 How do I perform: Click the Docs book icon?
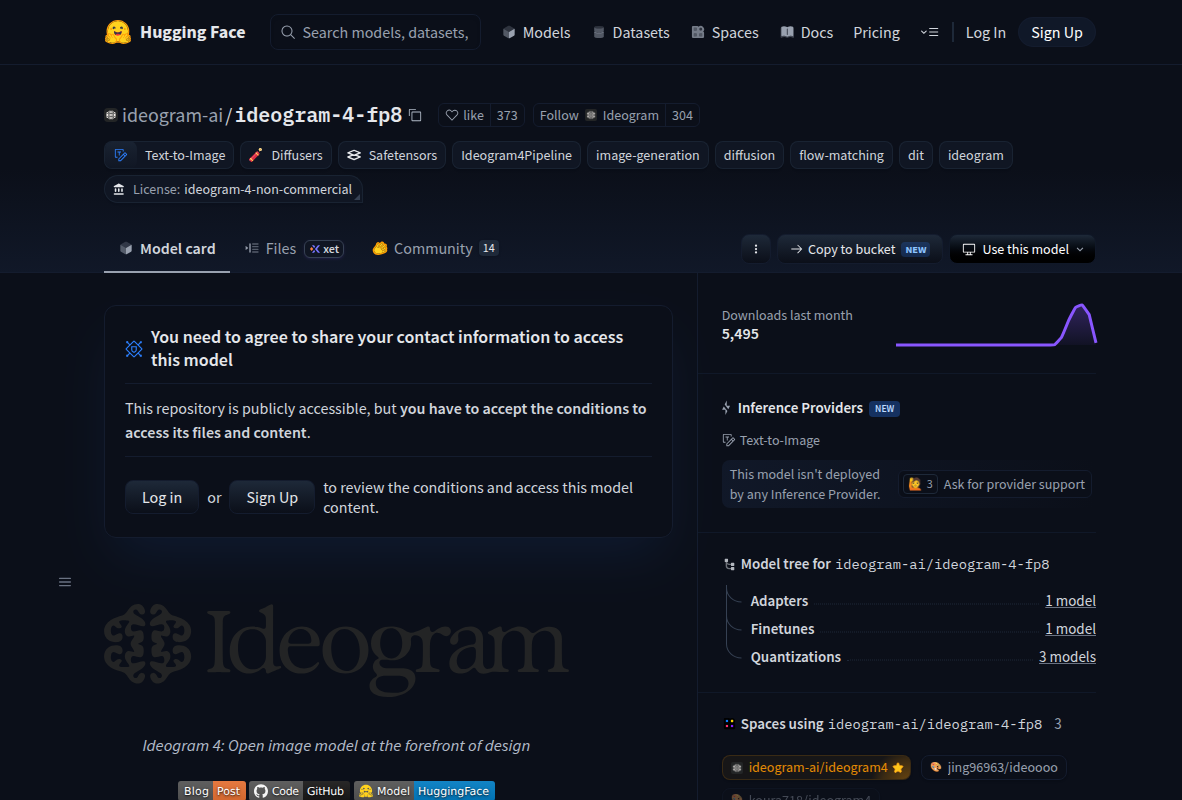point(787,32)
